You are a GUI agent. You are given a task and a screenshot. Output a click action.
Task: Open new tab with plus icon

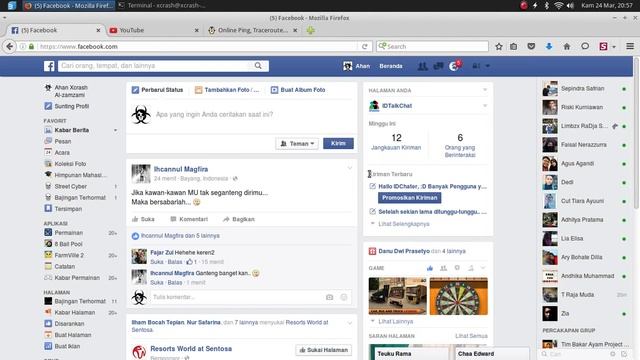click(x=311, y=30)
